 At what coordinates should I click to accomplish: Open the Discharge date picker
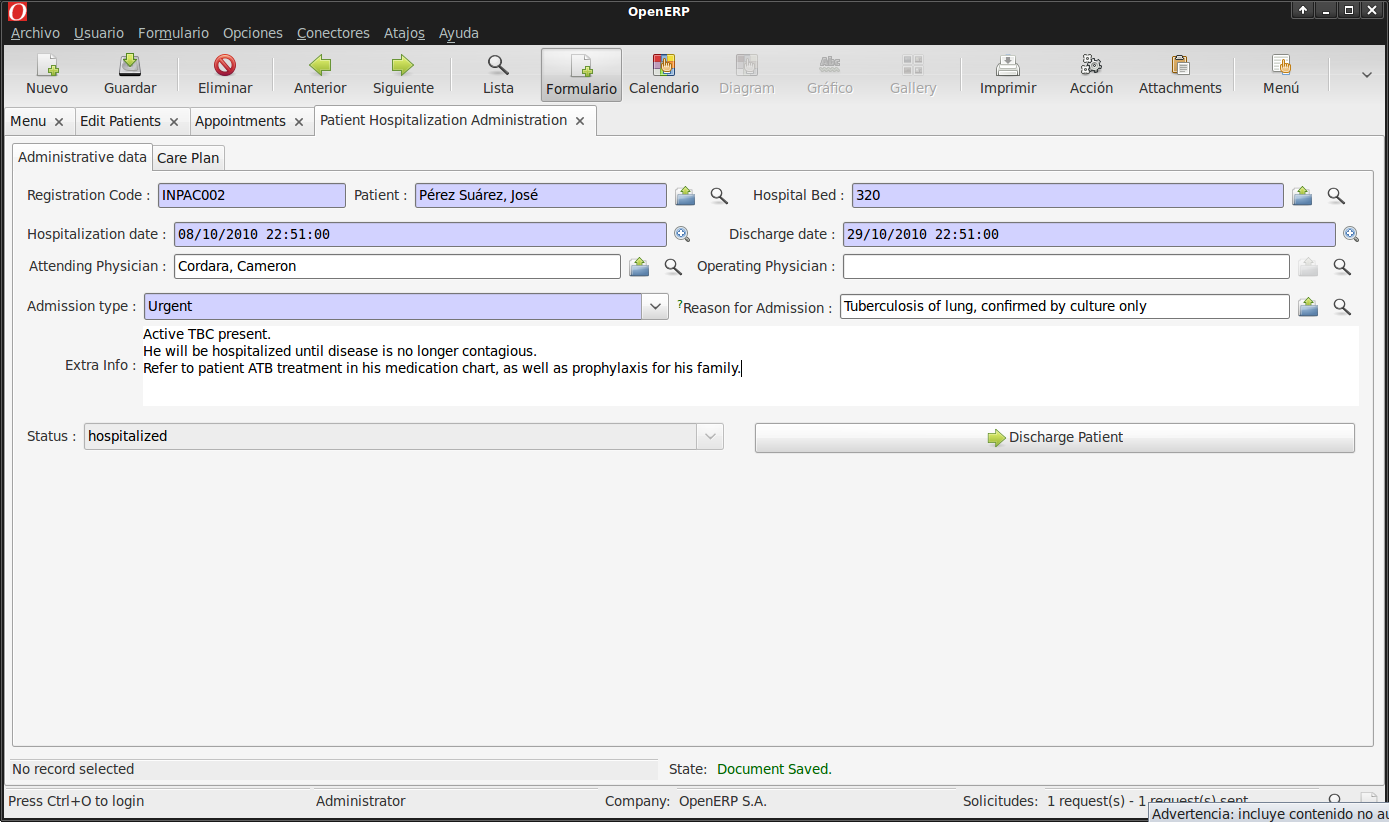[x=1351, y=234]
